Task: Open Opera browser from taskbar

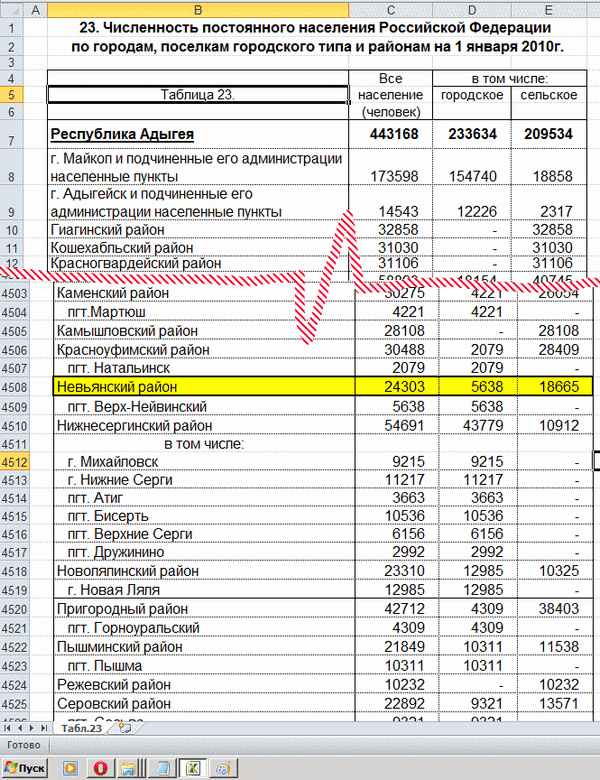Action: point(100,769)
